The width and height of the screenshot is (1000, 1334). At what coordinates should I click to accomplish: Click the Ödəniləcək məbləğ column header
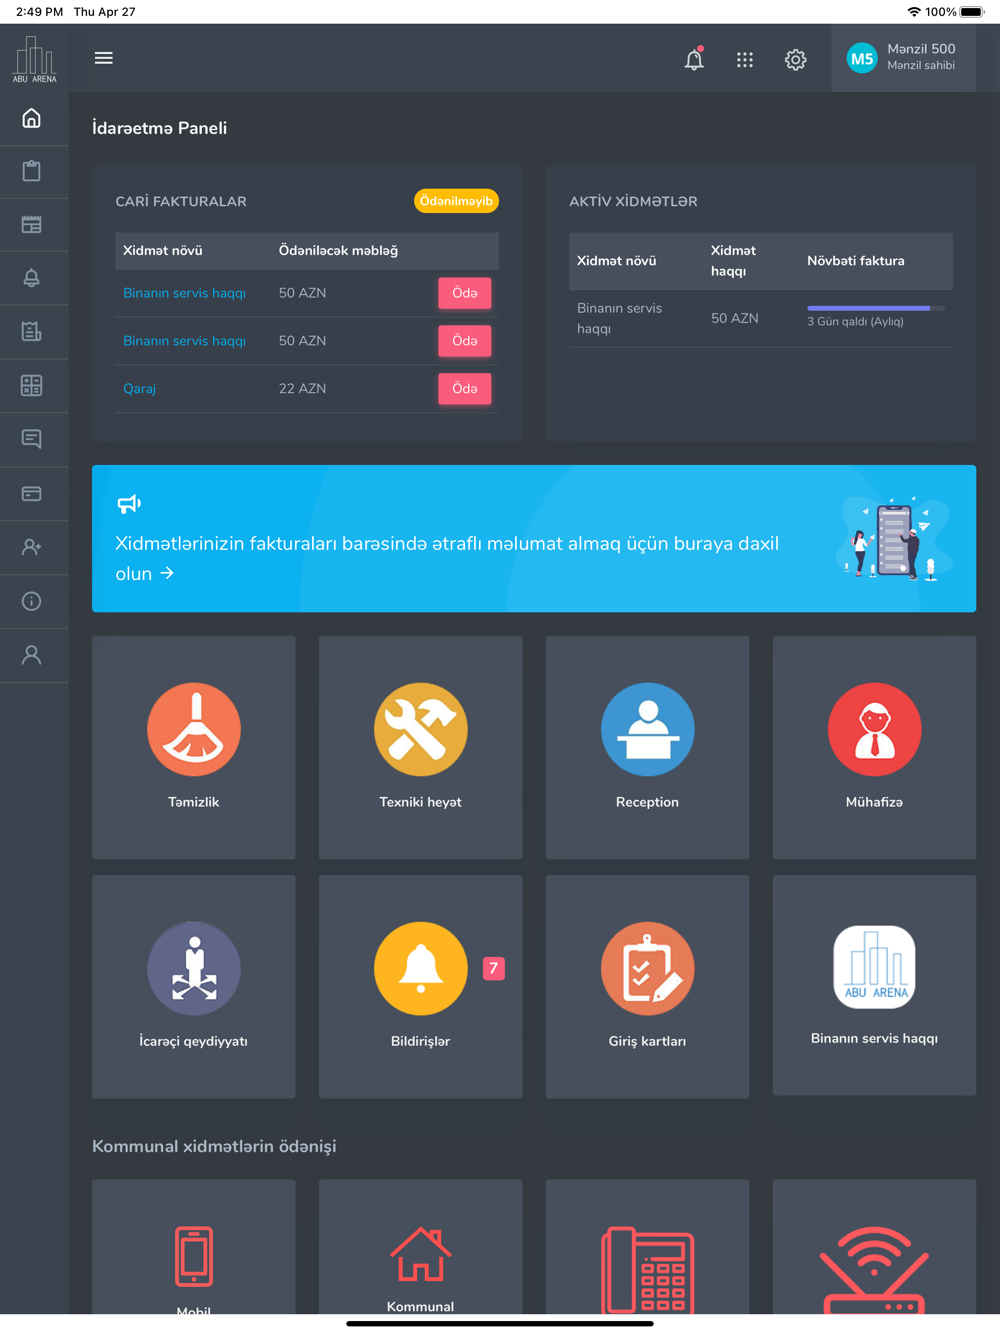click(x=338, y=251)
